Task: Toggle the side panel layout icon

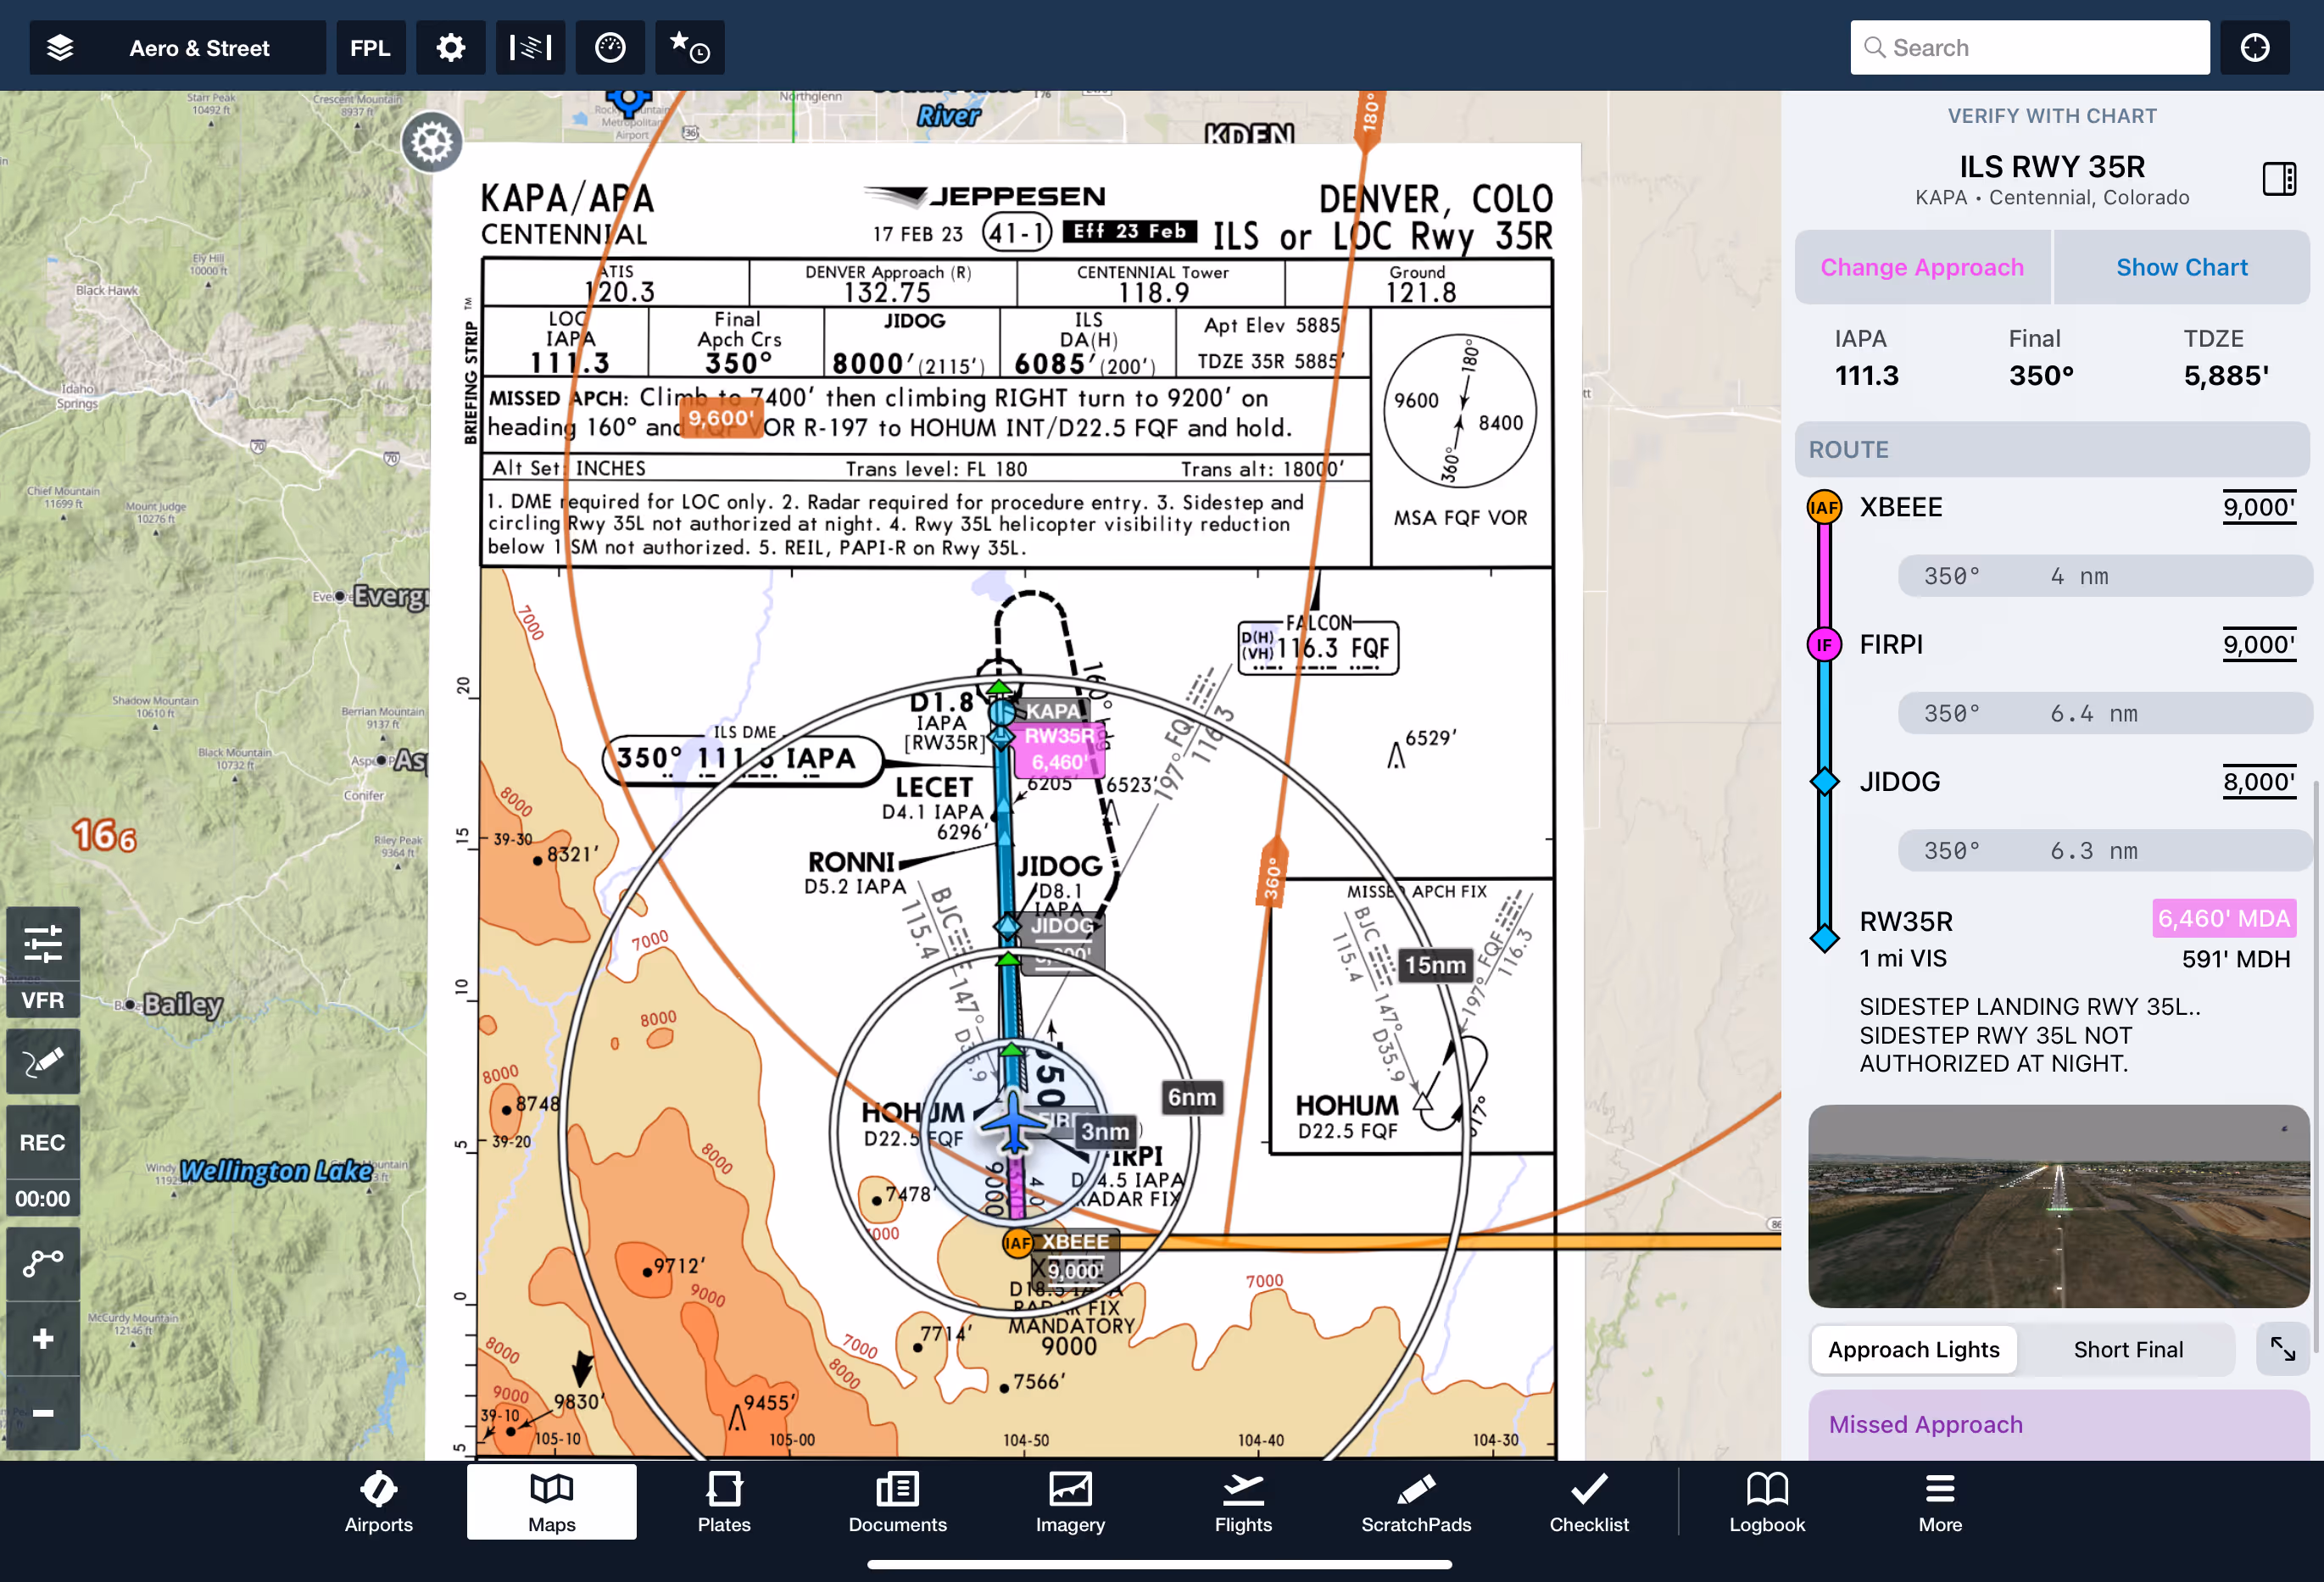Action: (x=2279, y=179)
